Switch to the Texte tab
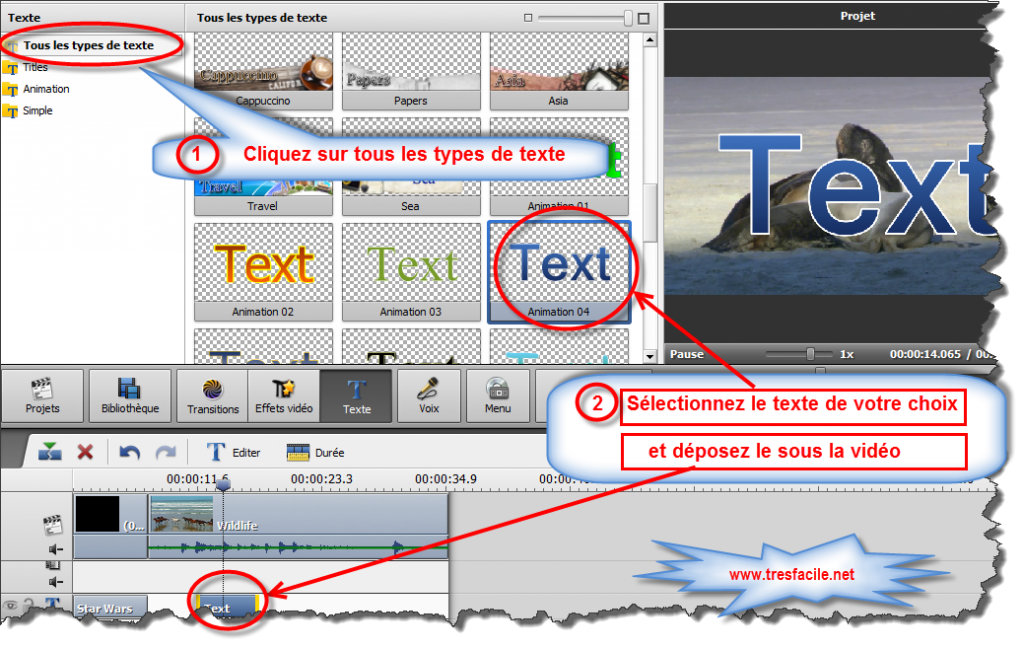The width and height of the screenshot is (1024, 648). (356, 394)
